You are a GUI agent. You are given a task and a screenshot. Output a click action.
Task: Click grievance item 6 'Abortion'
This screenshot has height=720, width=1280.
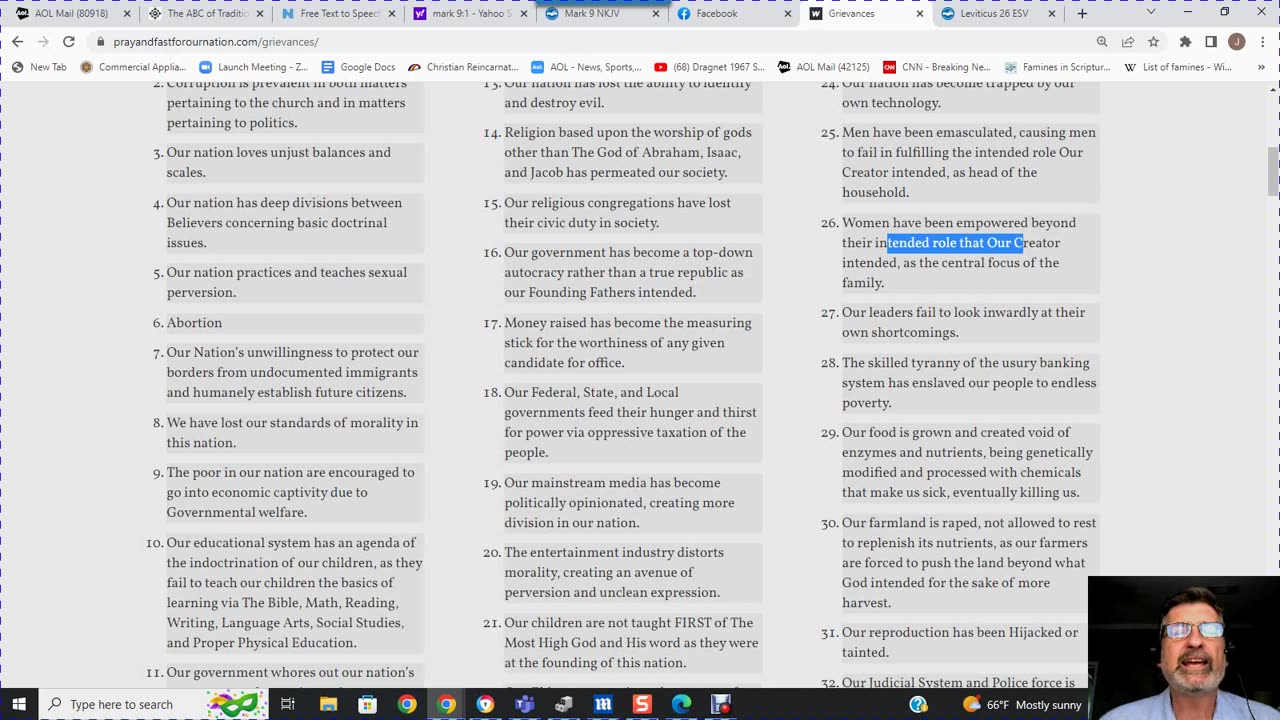tap(194, 323)
